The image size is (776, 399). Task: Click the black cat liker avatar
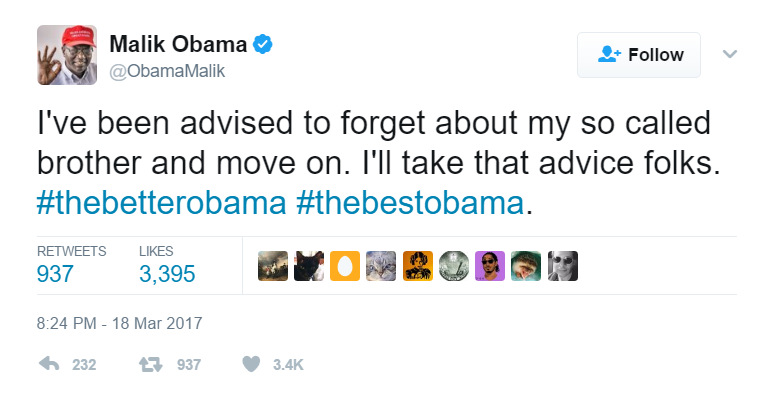coord(309,266)
